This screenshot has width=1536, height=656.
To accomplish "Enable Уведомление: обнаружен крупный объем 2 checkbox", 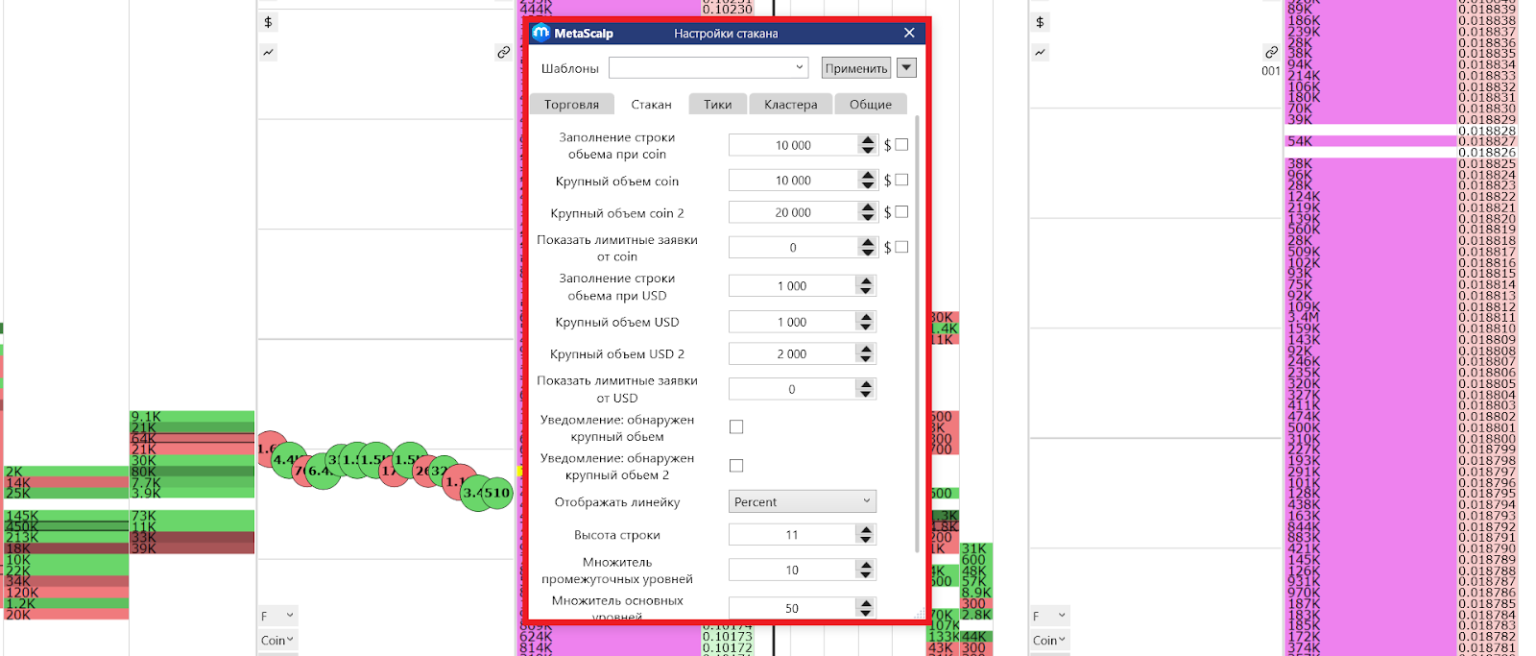I will (x=737, y=465).
